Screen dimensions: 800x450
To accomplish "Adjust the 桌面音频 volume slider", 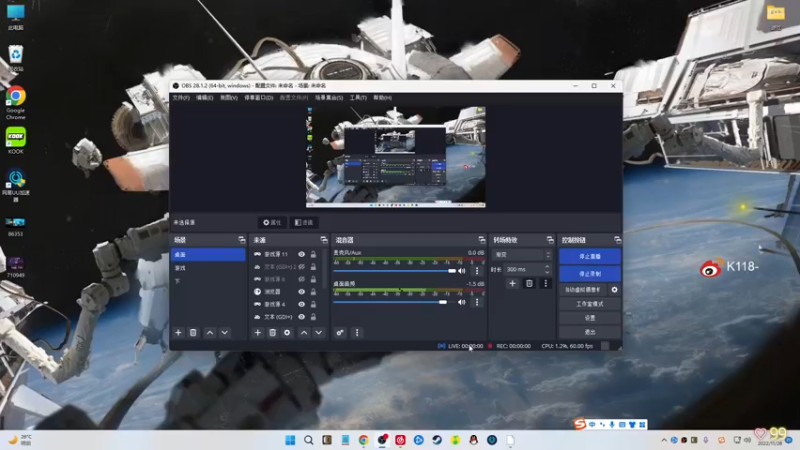I will (395, 302).
